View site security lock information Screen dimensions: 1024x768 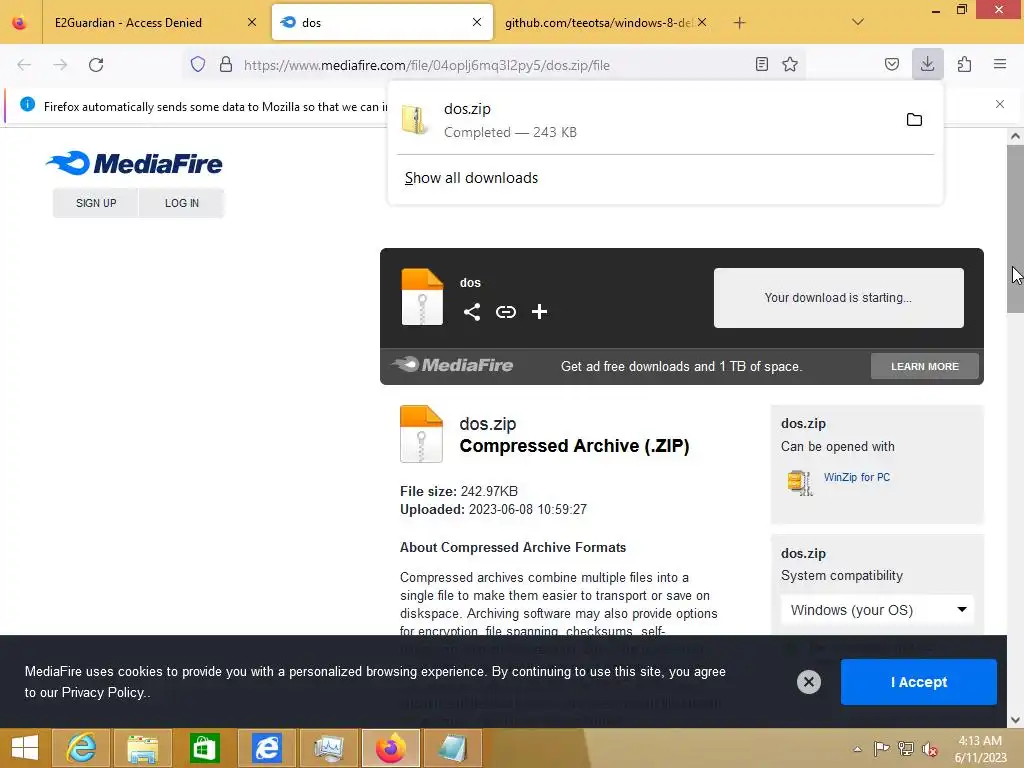coord(226,64)
